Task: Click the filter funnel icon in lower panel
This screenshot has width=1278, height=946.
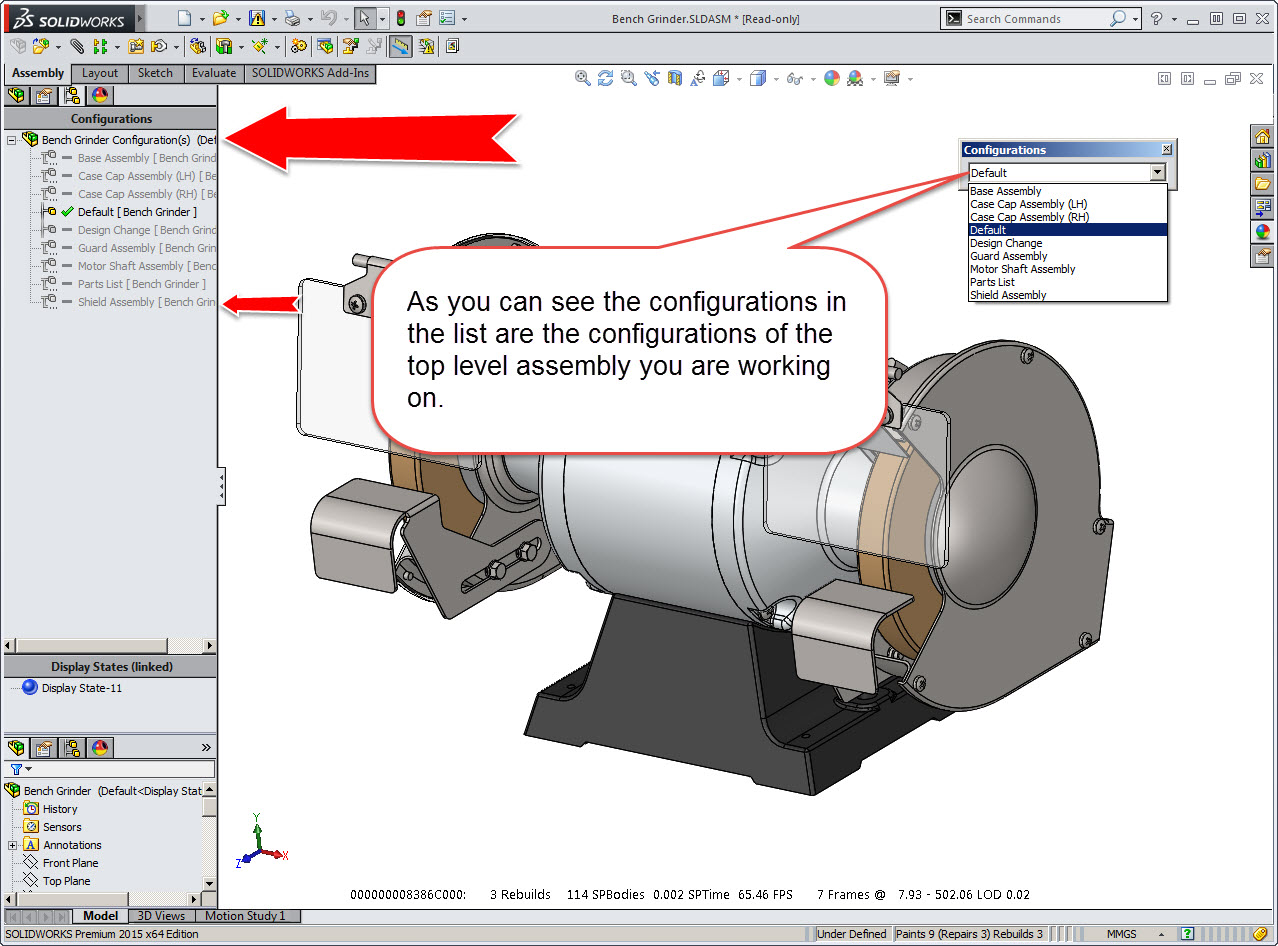Action: 16,769
